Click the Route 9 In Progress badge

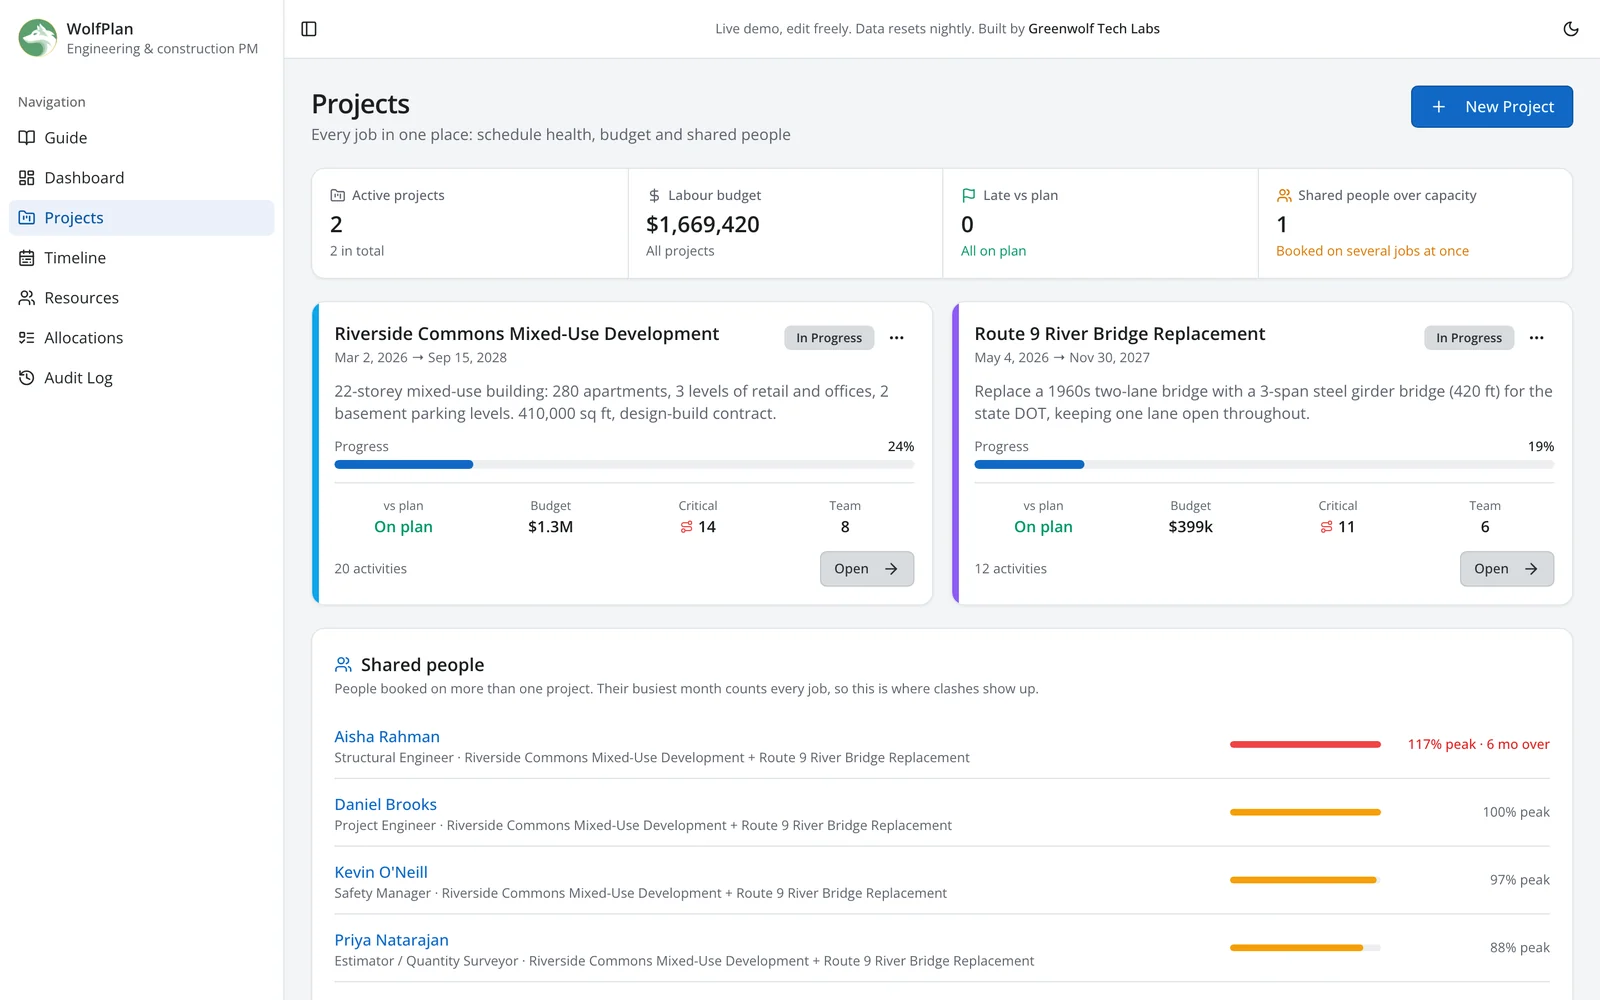1469,338
